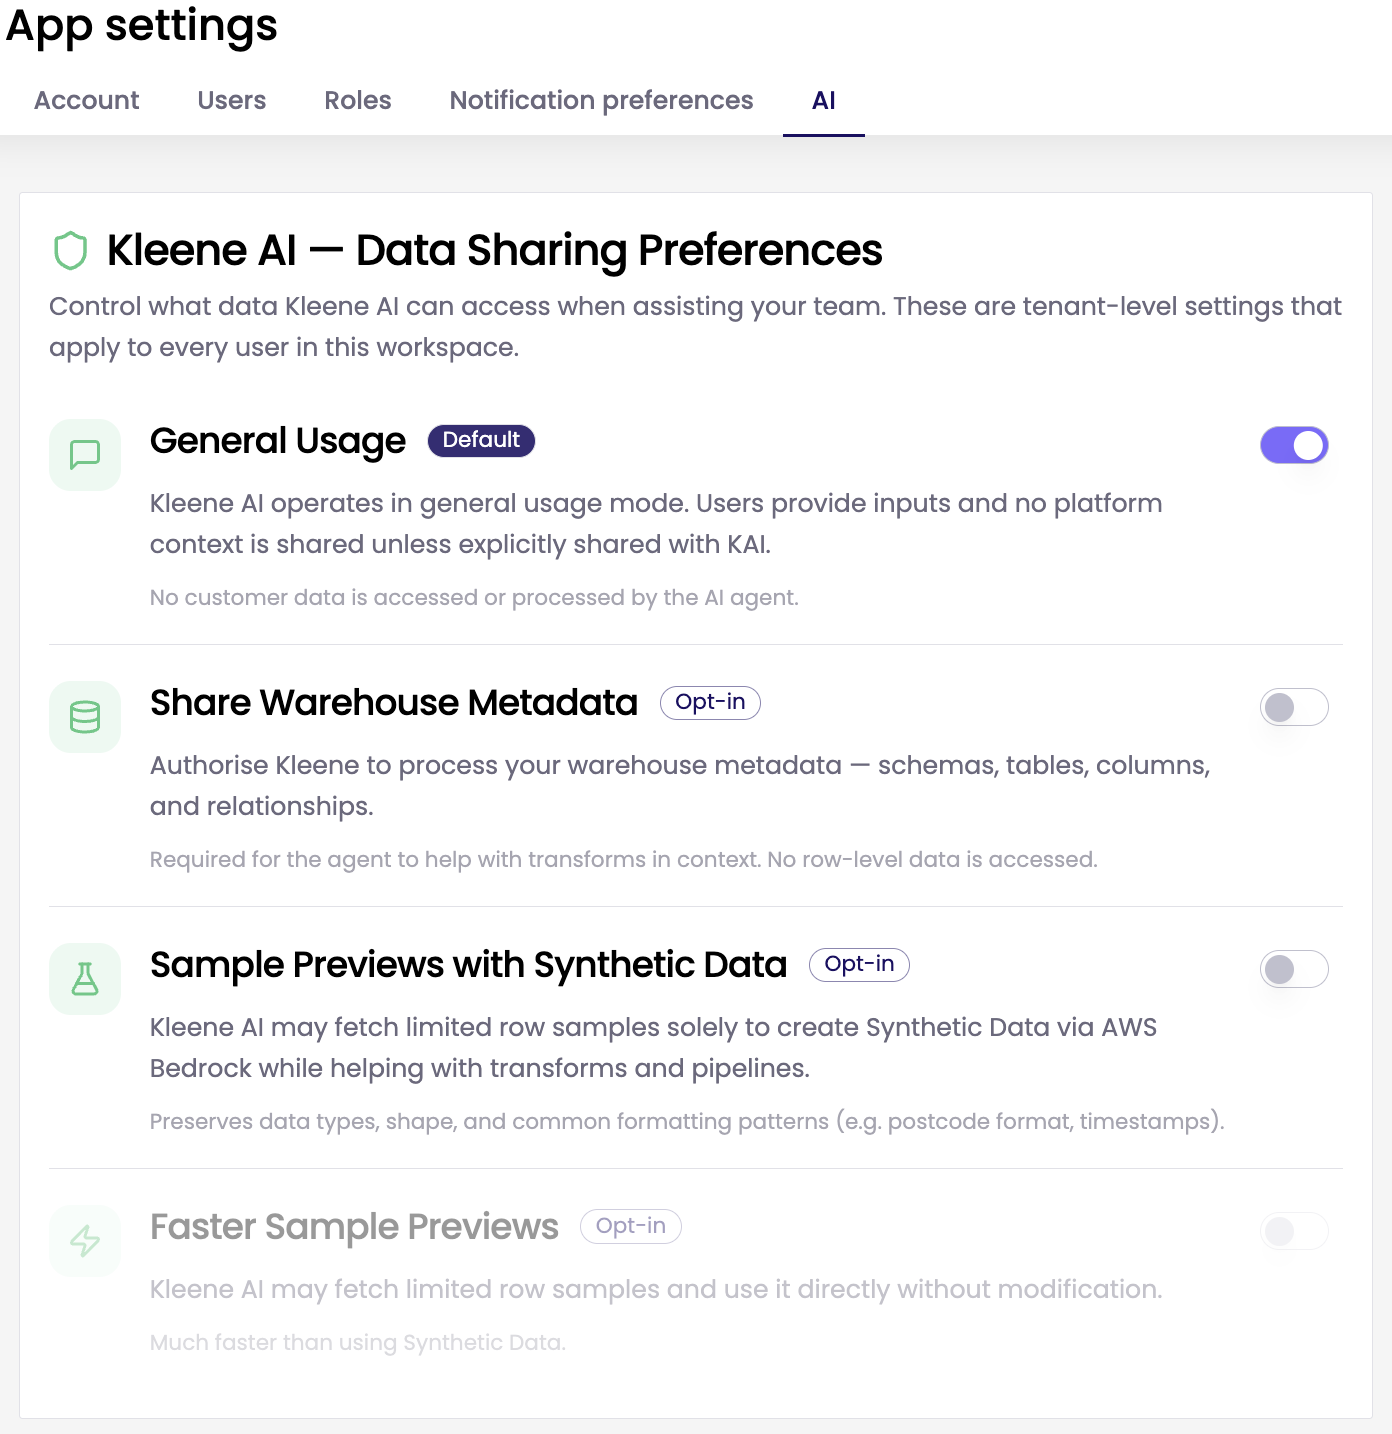Click the 'Authorise Kleene to process' description

680,786
